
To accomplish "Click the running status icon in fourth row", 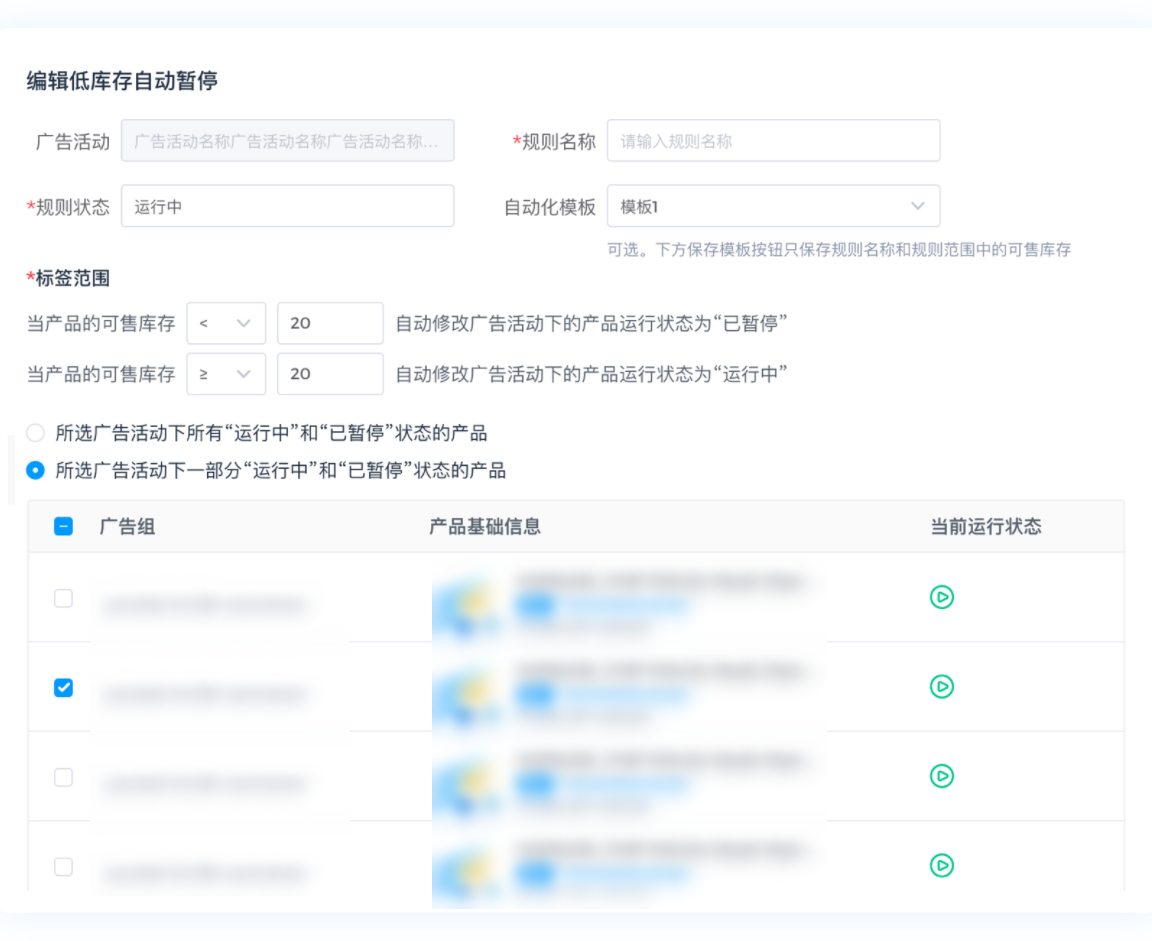I will point(941,865).
